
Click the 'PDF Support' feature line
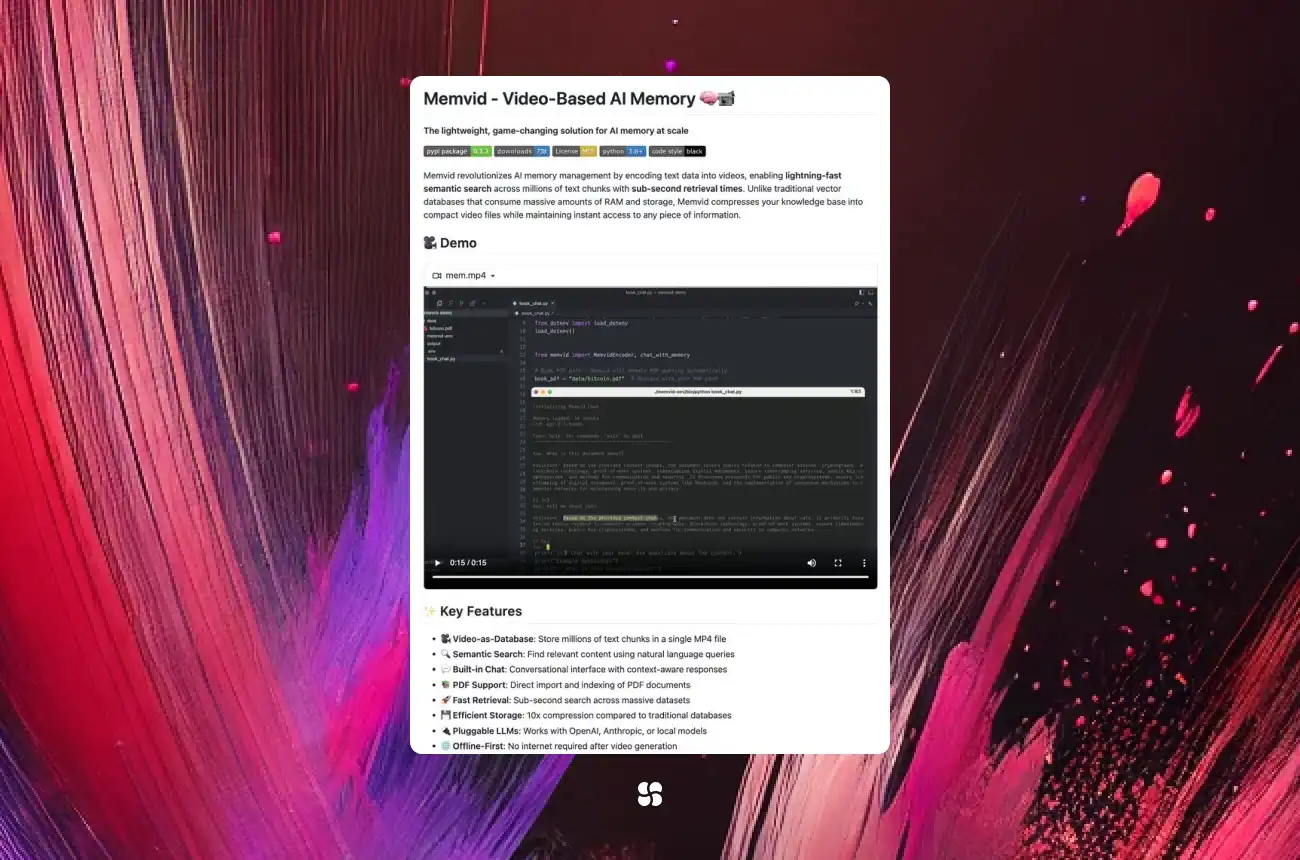click(x=565, y=685)
